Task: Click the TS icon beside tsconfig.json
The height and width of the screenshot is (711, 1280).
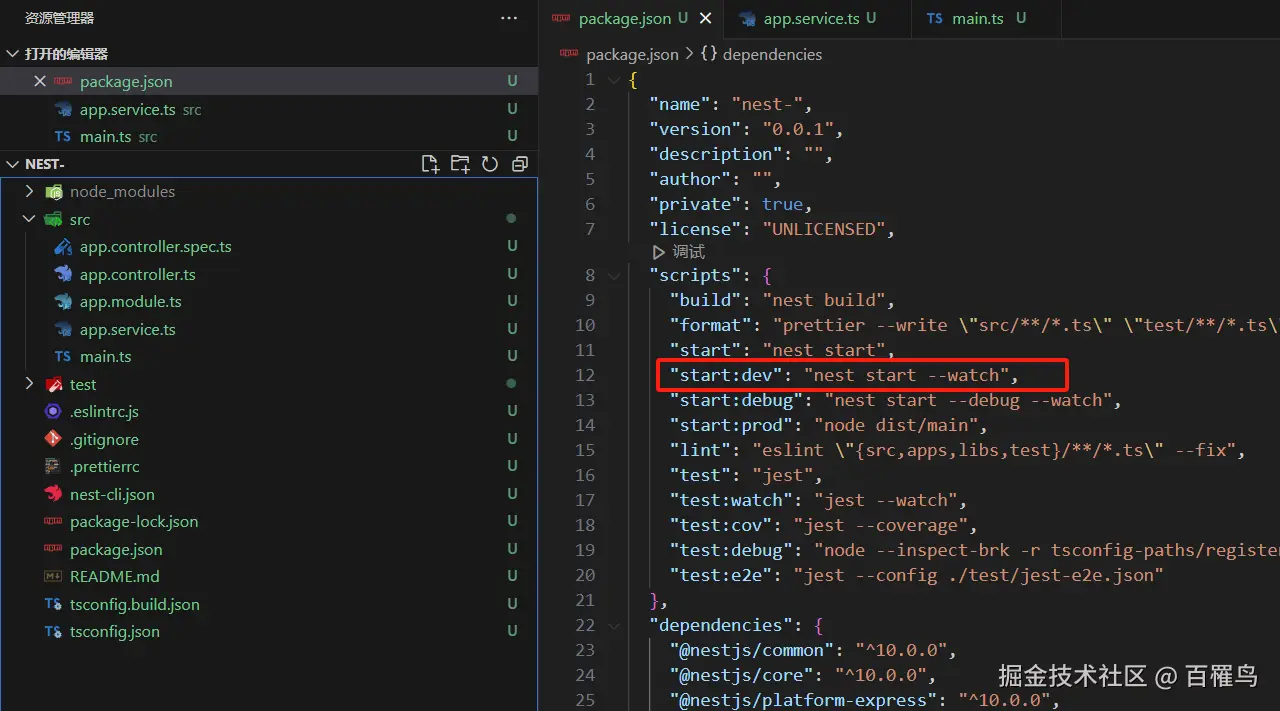Action: [53, 631]
